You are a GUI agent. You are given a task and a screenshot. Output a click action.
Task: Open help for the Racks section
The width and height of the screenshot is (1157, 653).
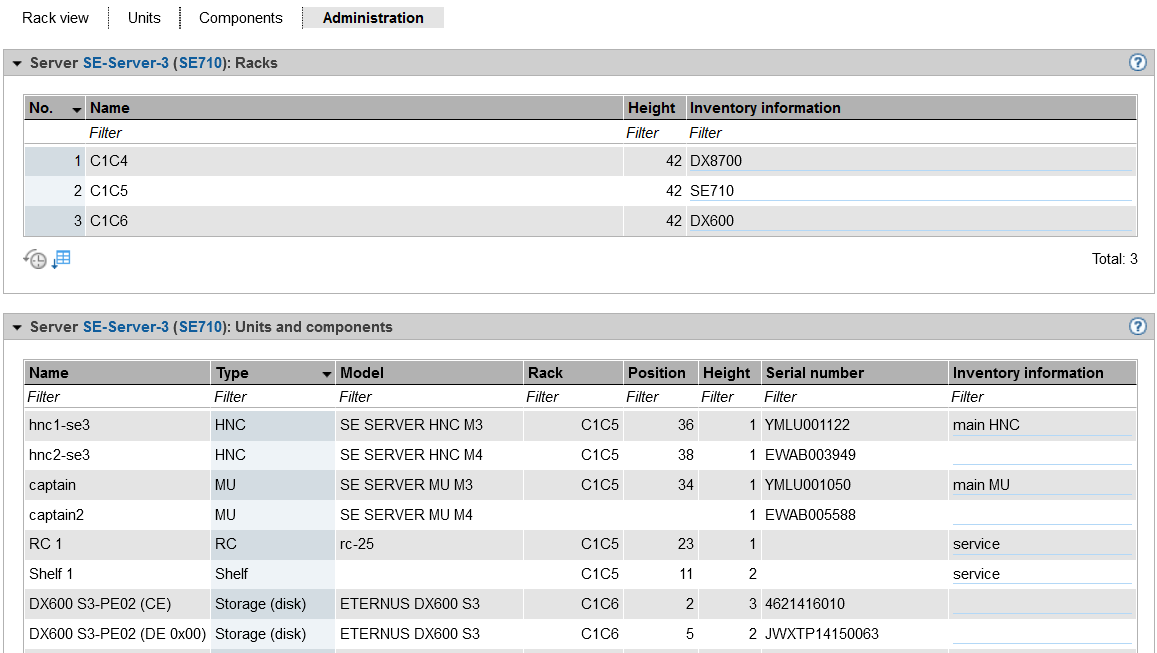click(1137, 62)
